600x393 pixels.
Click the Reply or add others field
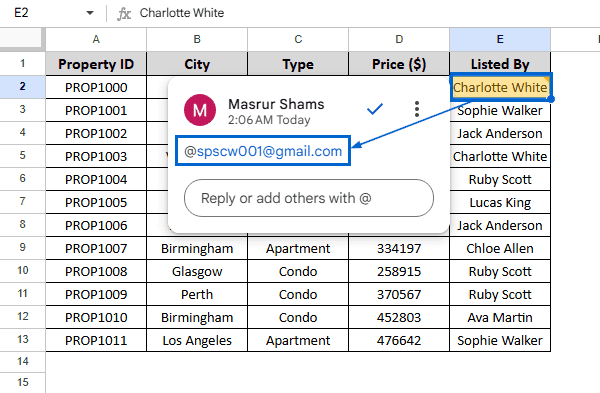pyautogui.click(x=309, y=198)
